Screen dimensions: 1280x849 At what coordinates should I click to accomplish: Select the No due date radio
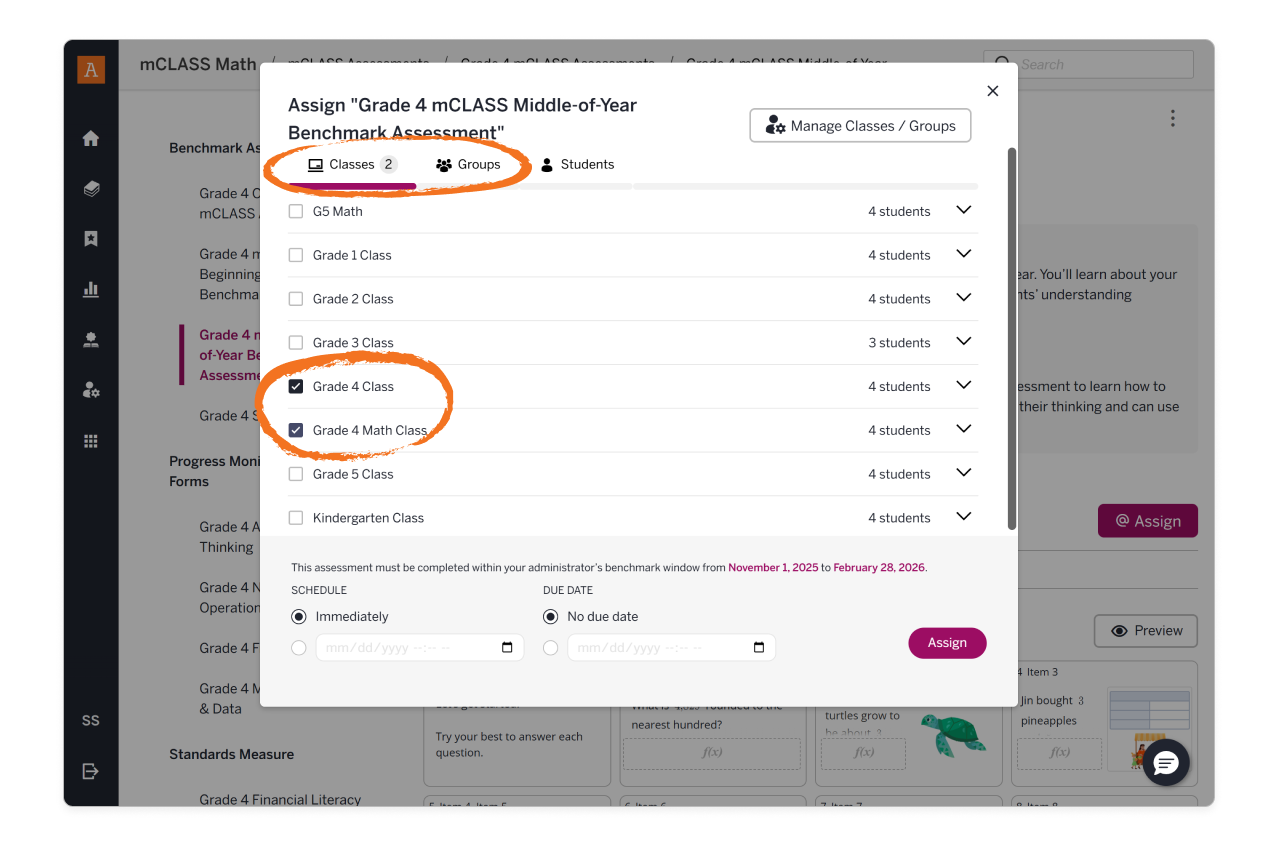(x=550, y=617)
